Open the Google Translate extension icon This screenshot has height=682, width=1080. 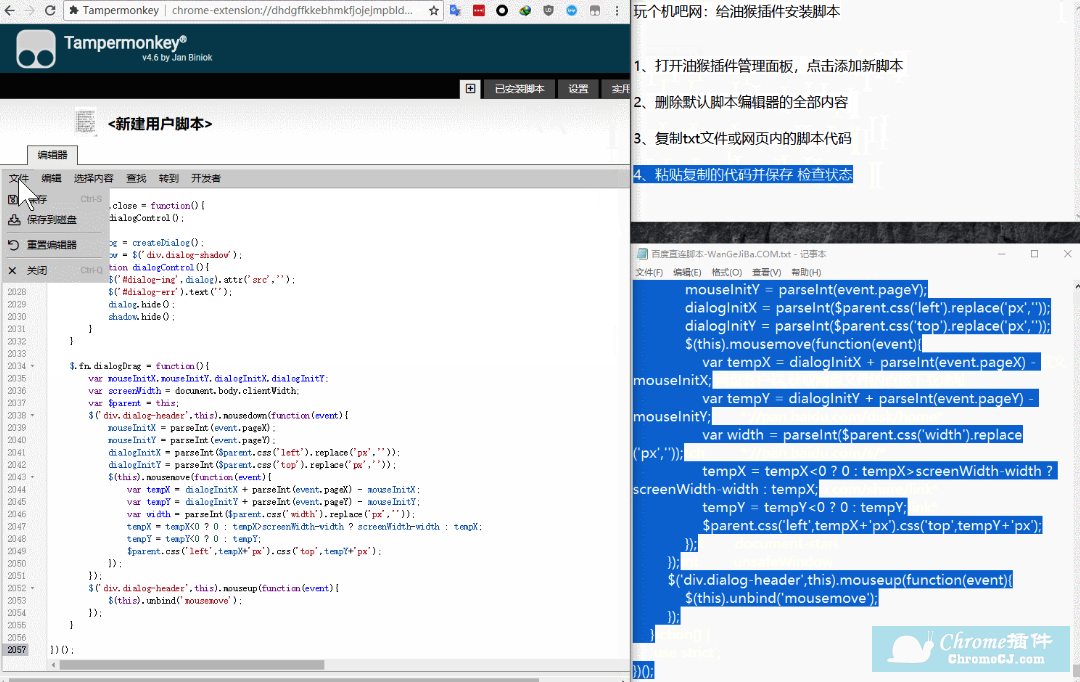coord(456,11)
